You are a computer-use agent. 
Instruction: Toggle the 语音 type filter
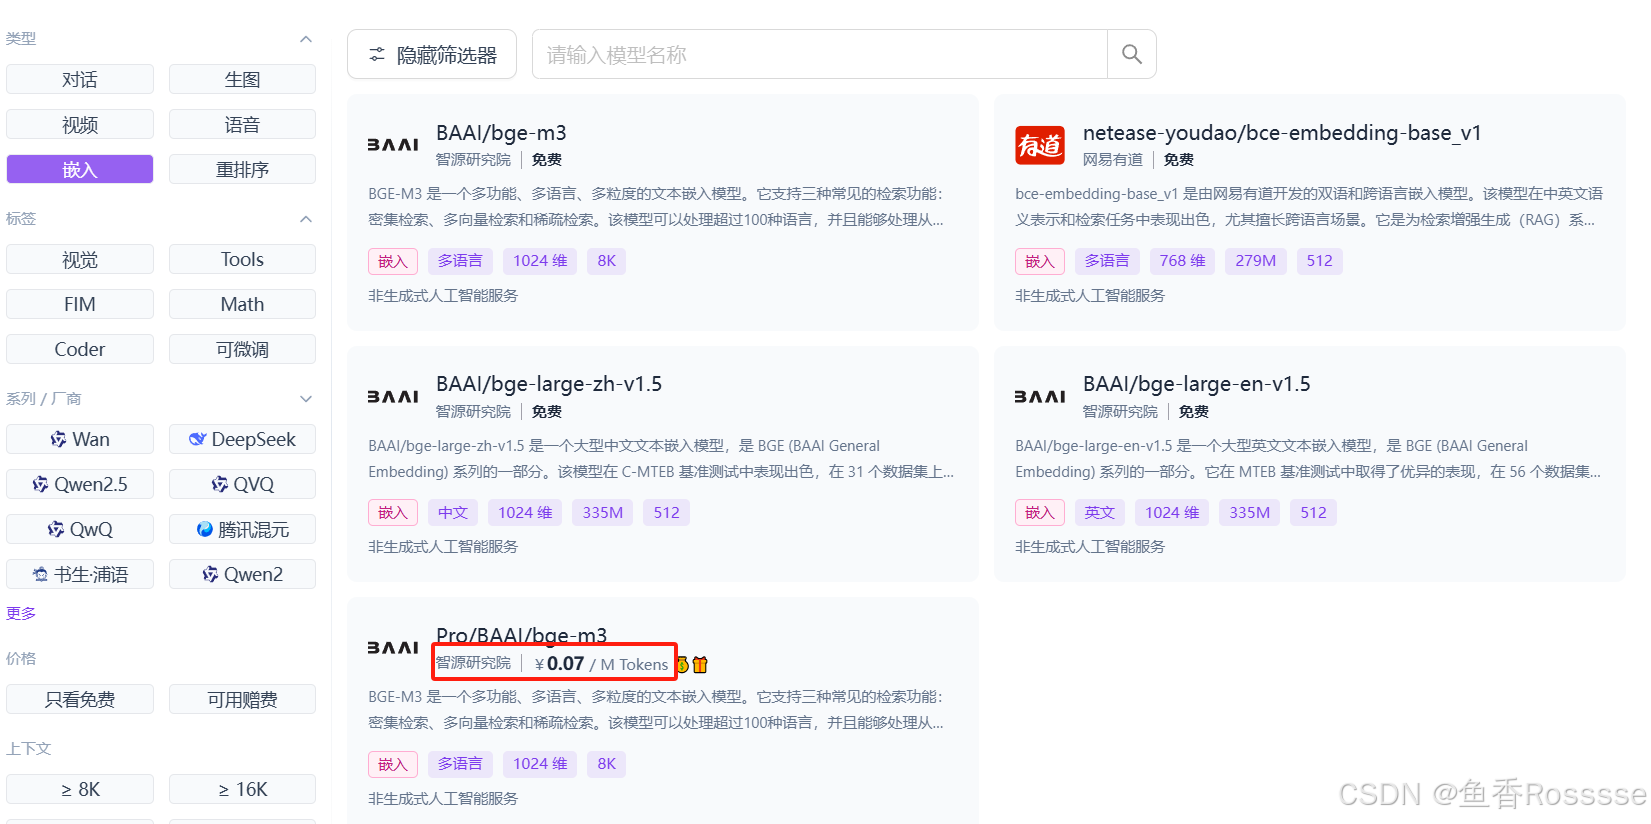pos(242,125)
